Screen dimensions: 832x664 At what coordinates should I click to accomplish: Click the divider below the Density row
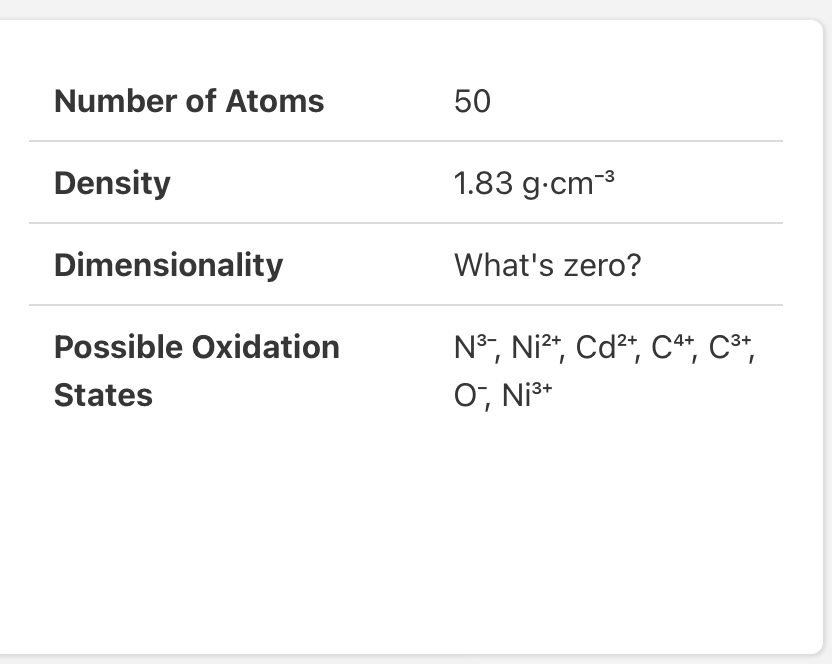[406, 223]
